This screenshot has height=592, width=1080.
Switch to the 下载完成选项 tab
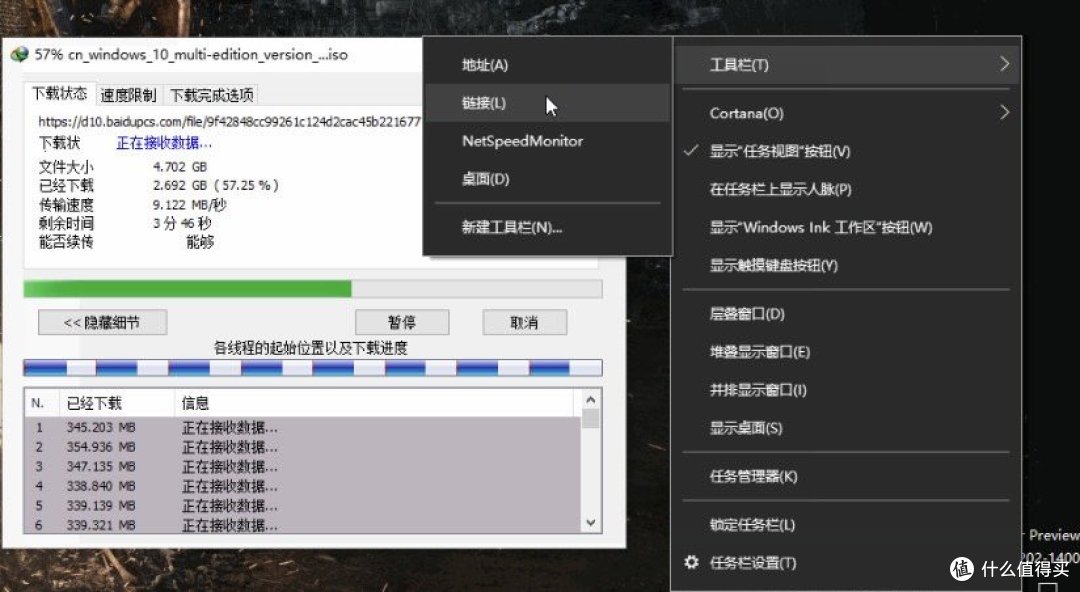(212, 92)
